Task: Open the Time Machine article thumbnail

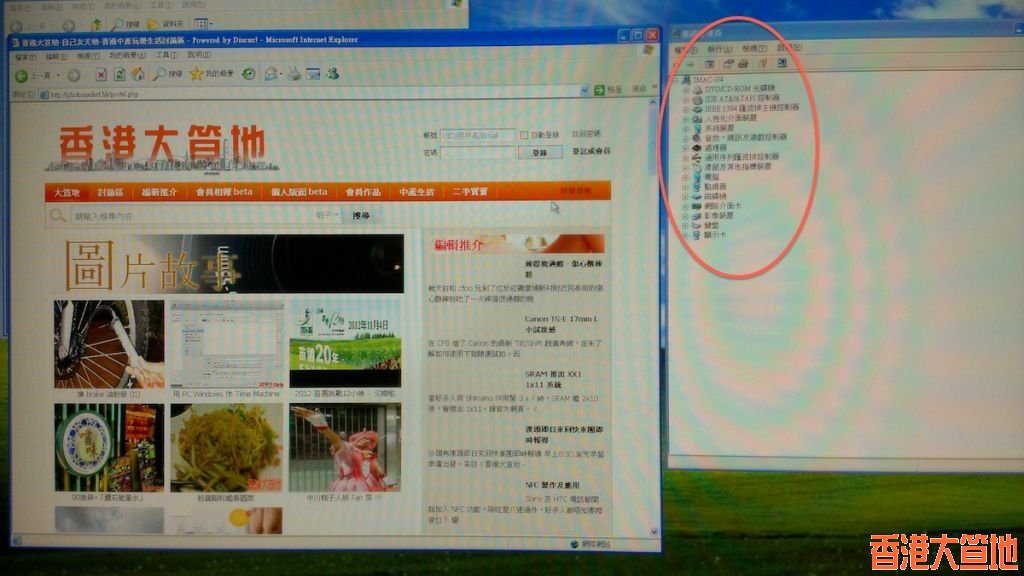Action: [226, 343]
